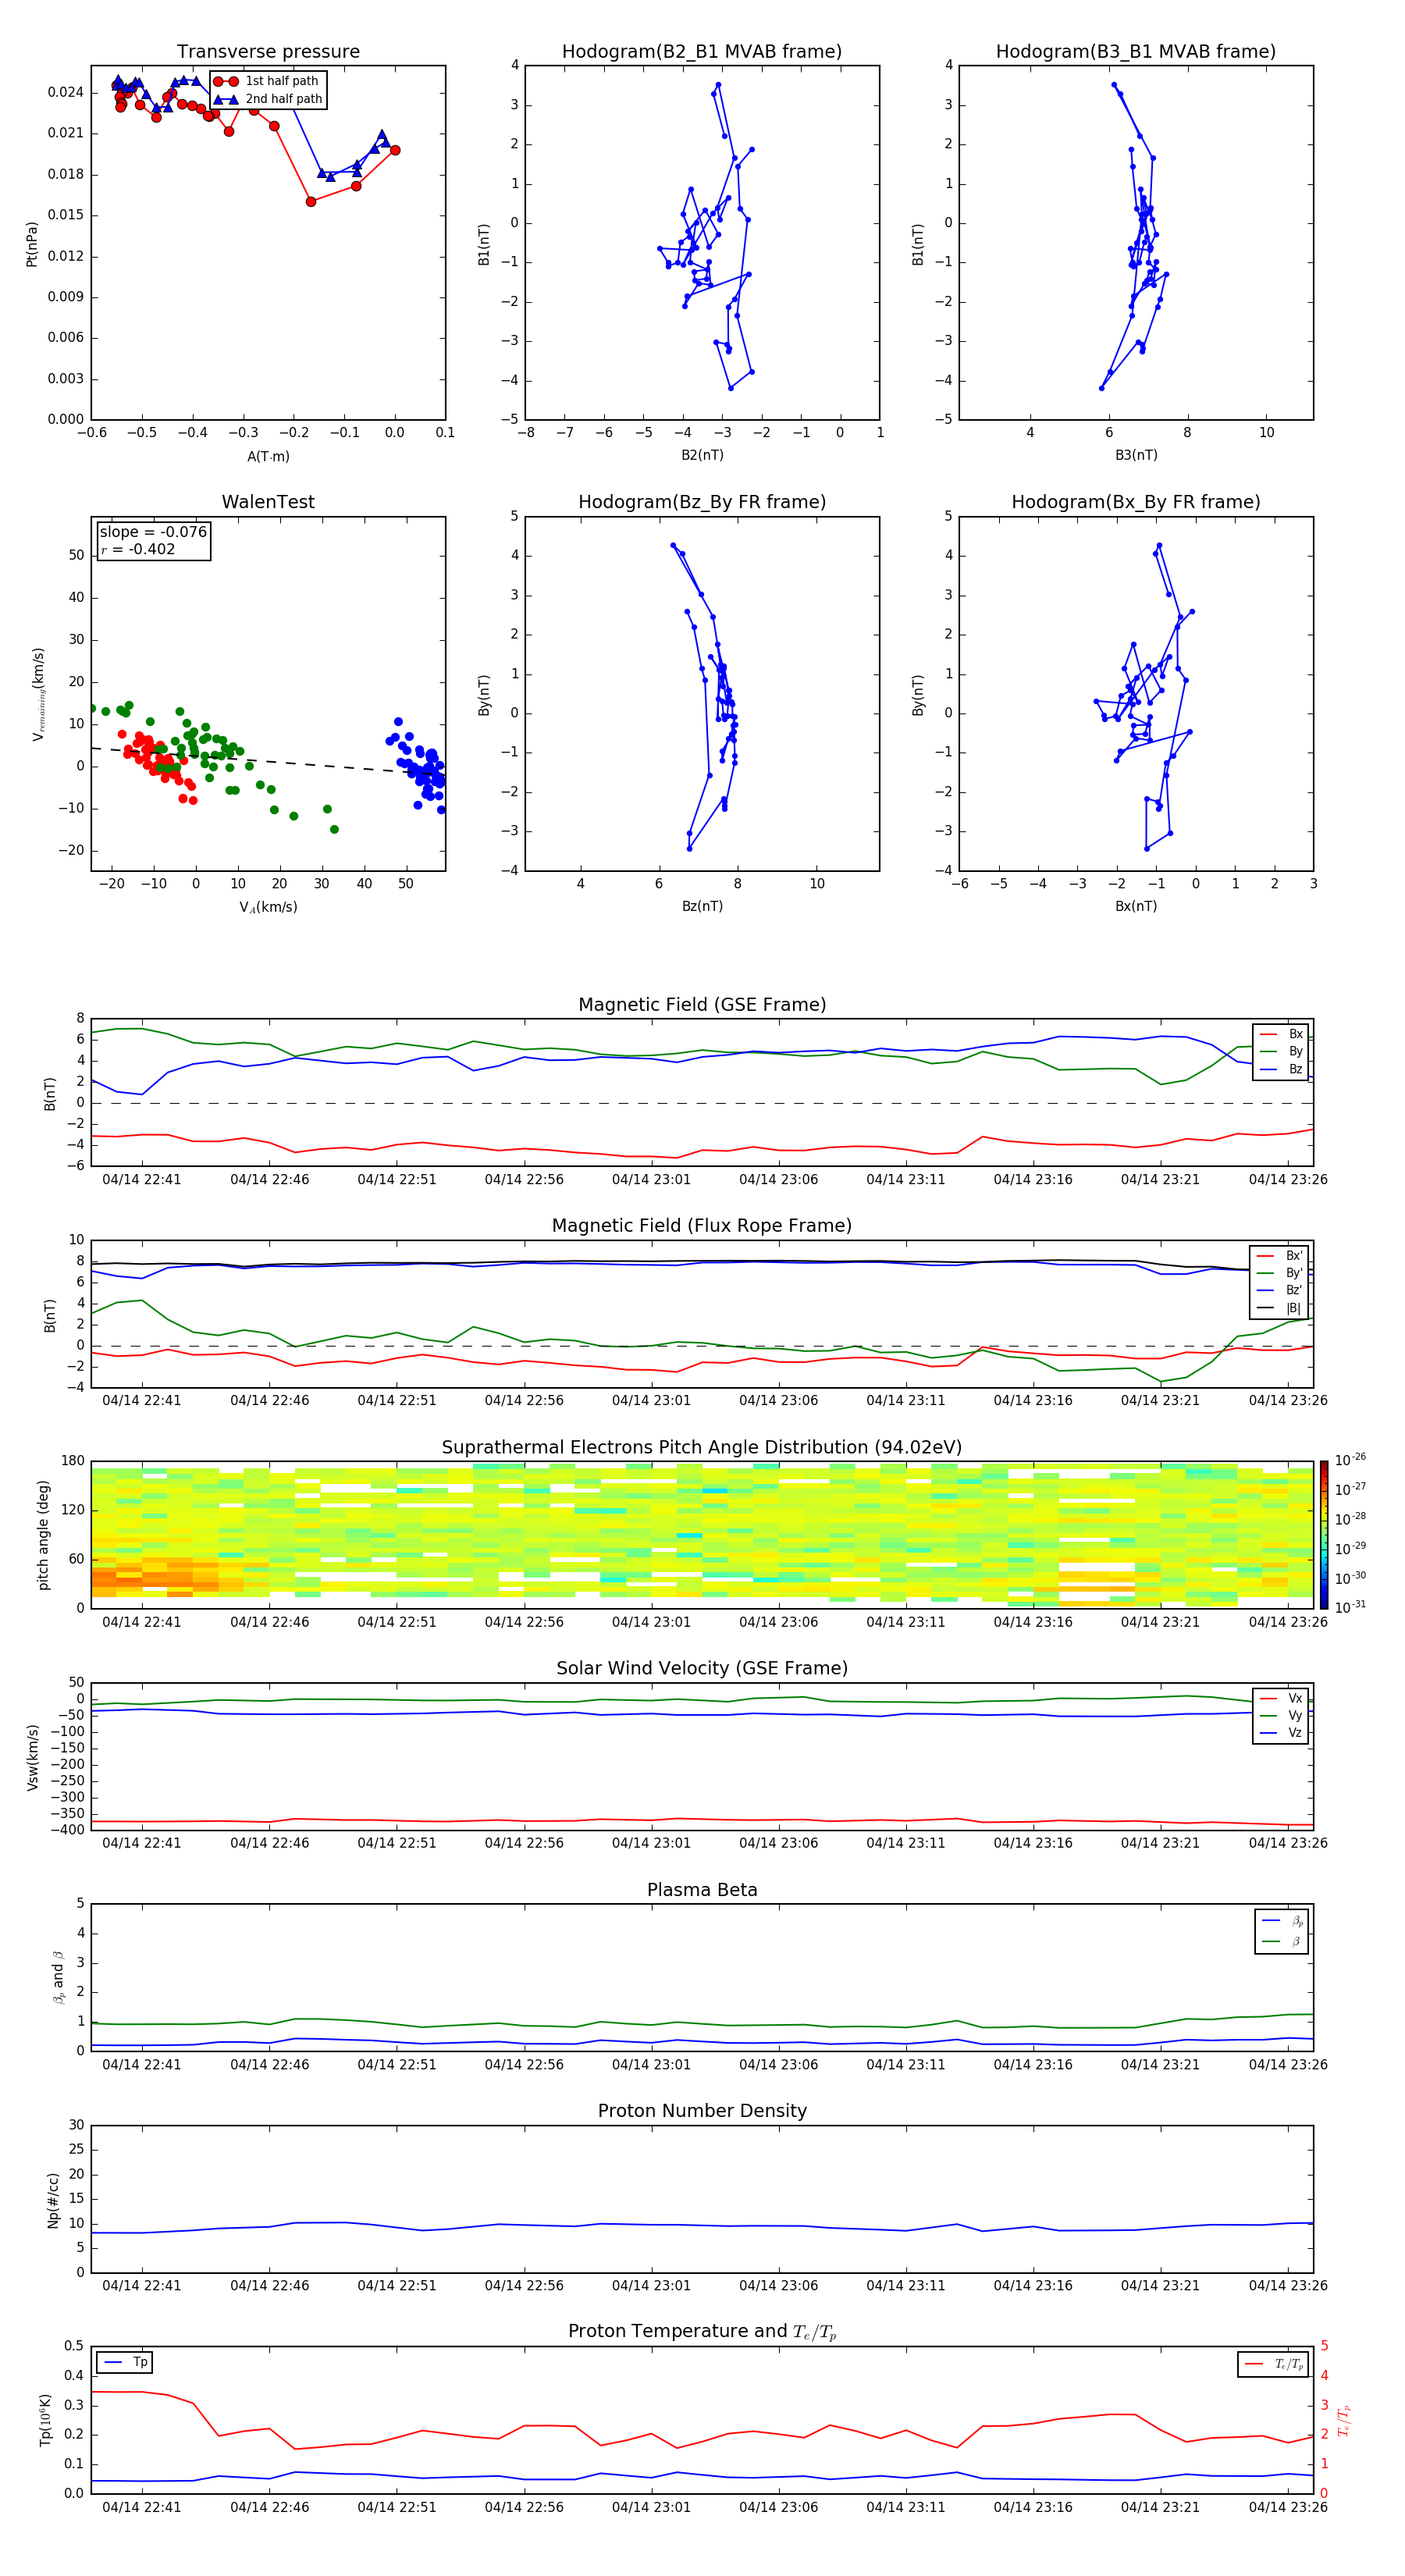
Task: Click "04/14 22:41" tick under GSE Magnetic Field plot
Action: (x=142, y=1179)
